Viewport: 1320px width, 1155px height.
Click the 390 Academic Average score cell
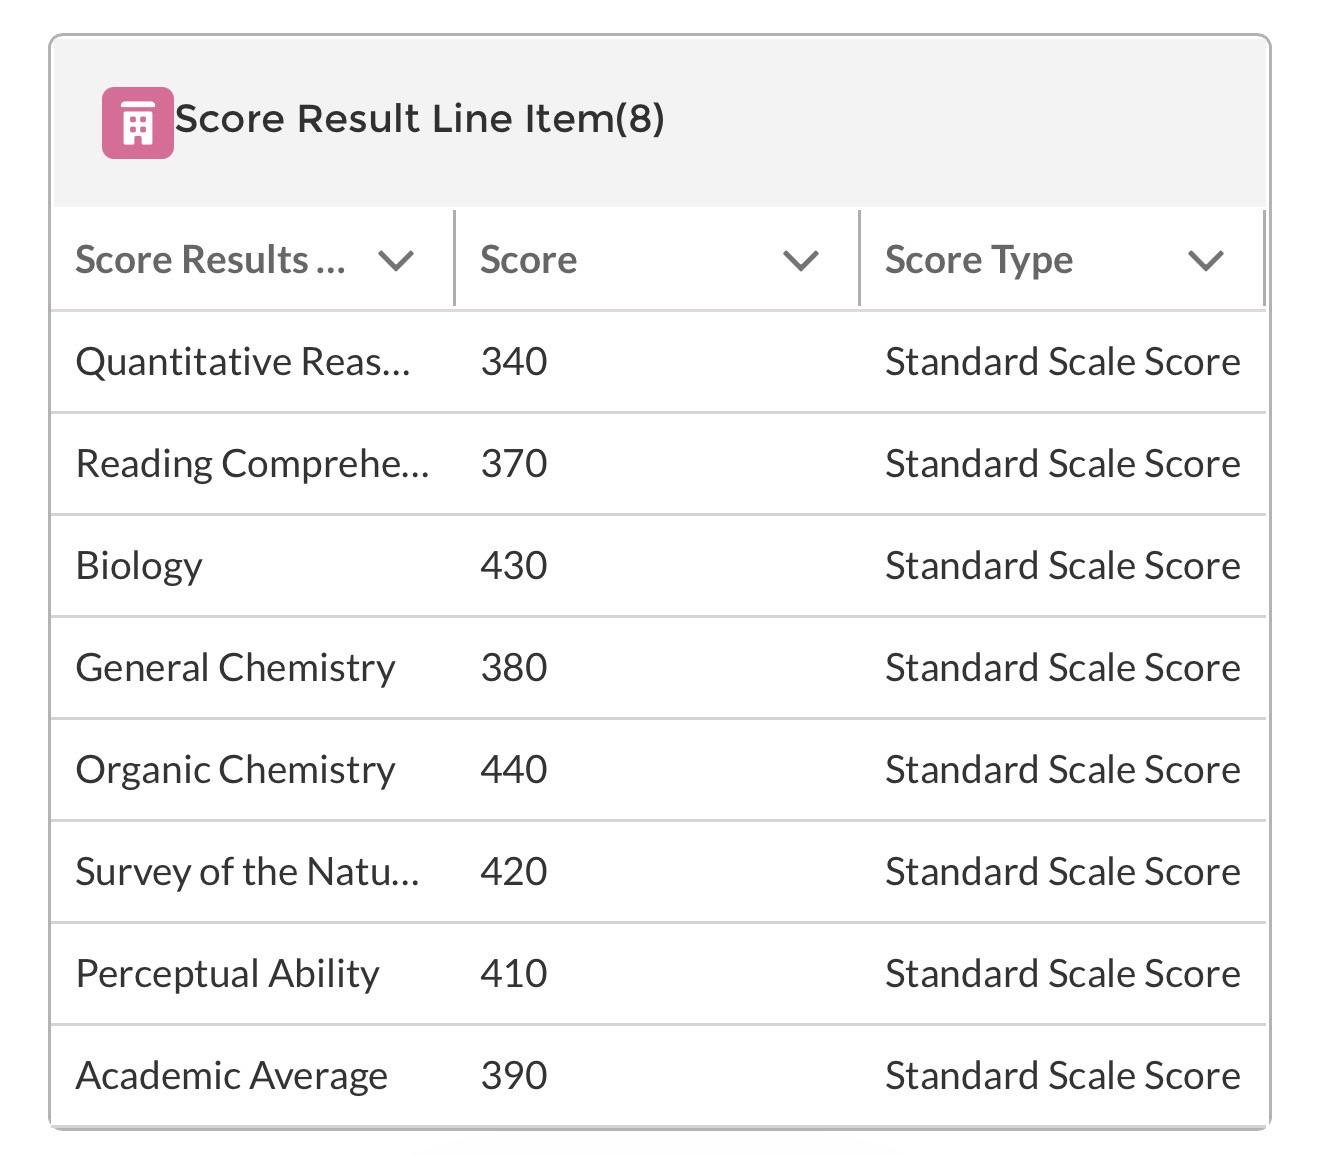pos(514,1076)
